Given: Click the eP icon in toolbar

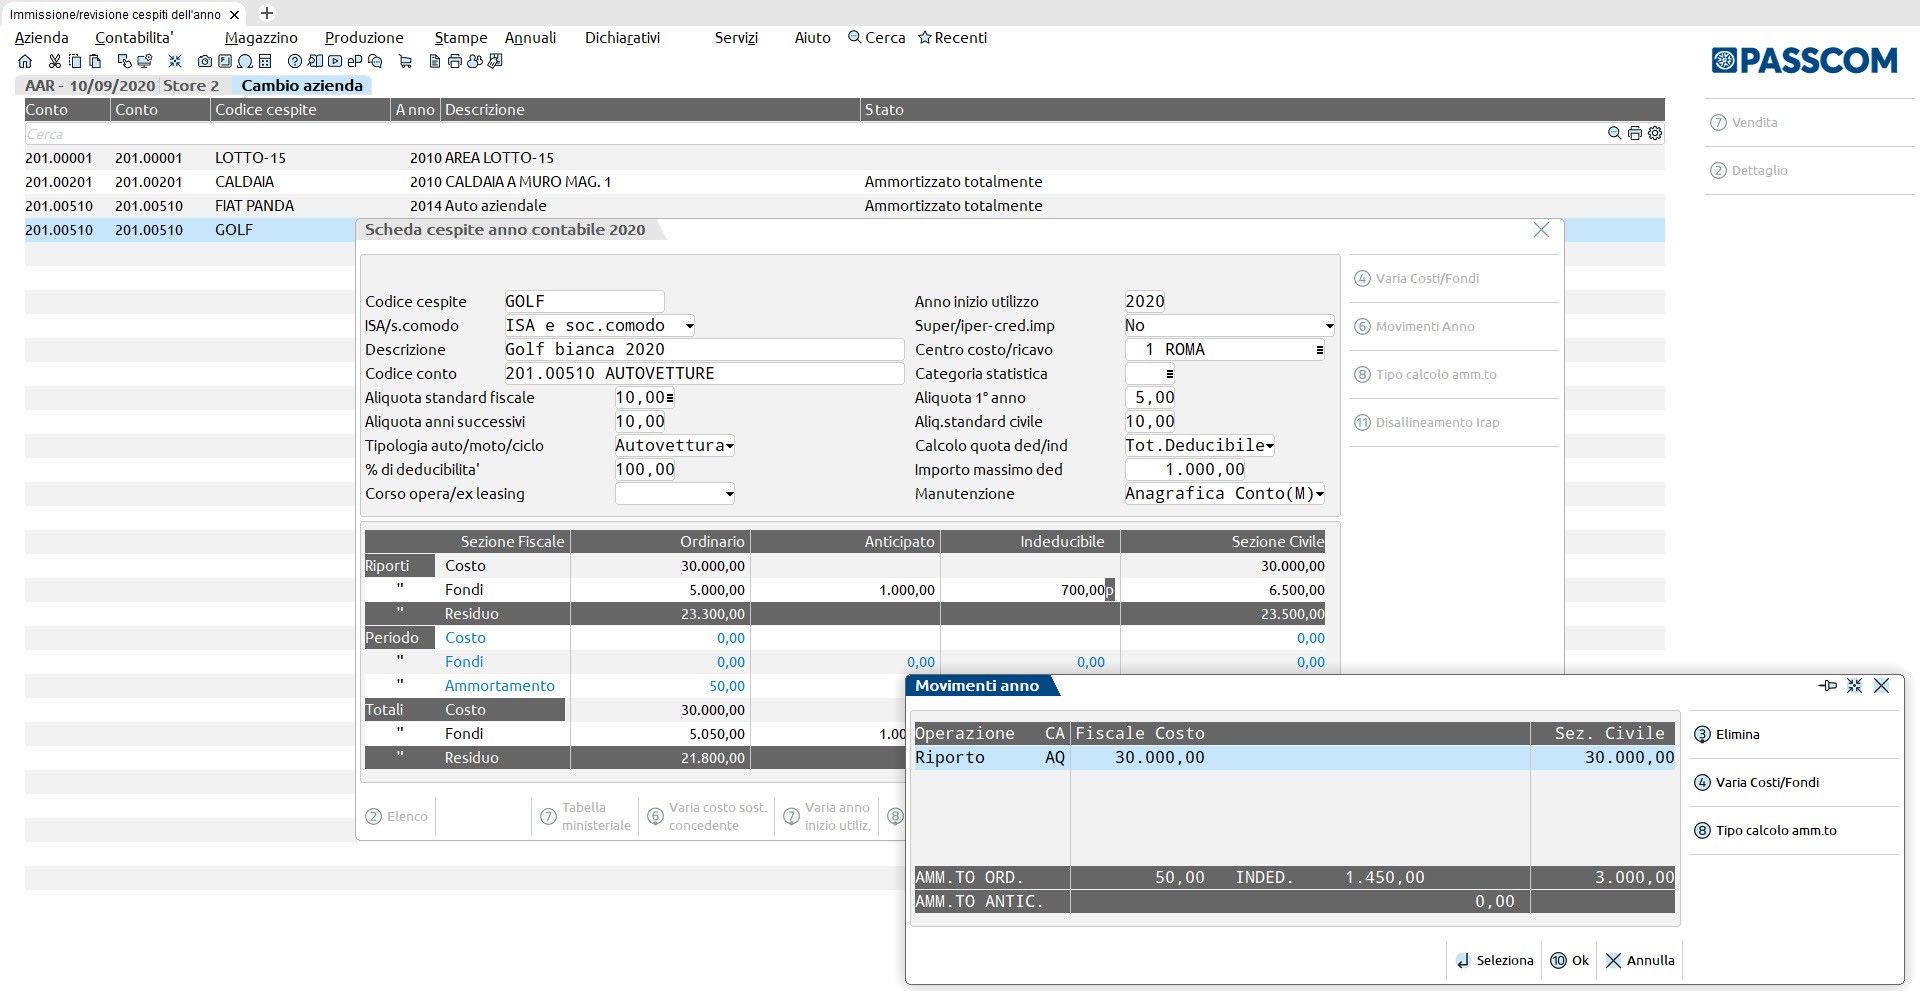Looking at the screenshot, I should coord(355,61).
